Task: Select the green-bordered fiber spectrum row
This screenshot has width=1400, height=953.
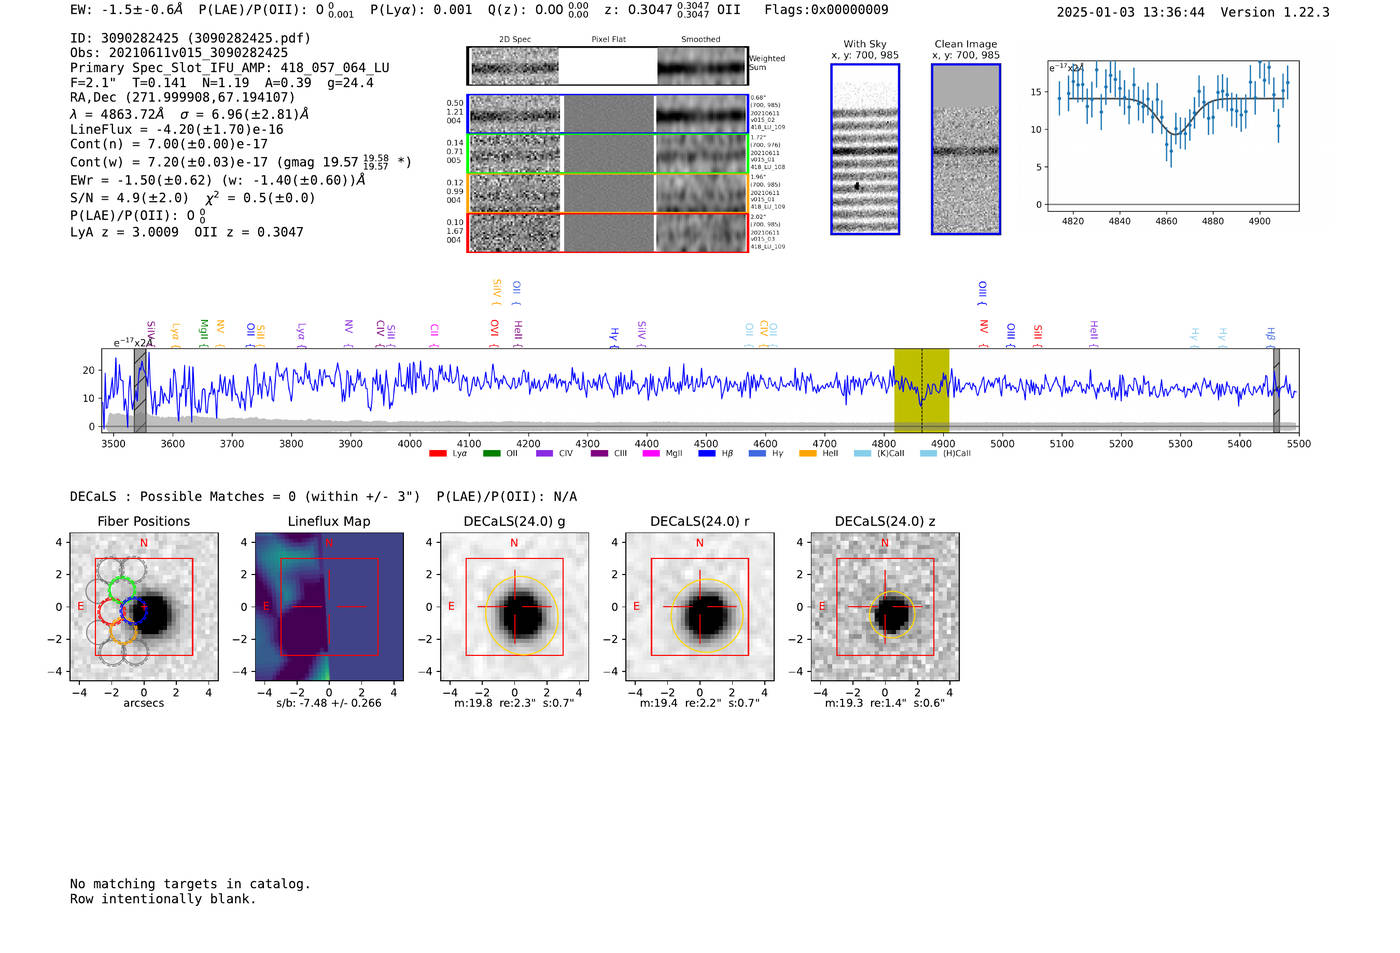Action: coord(607,154)
